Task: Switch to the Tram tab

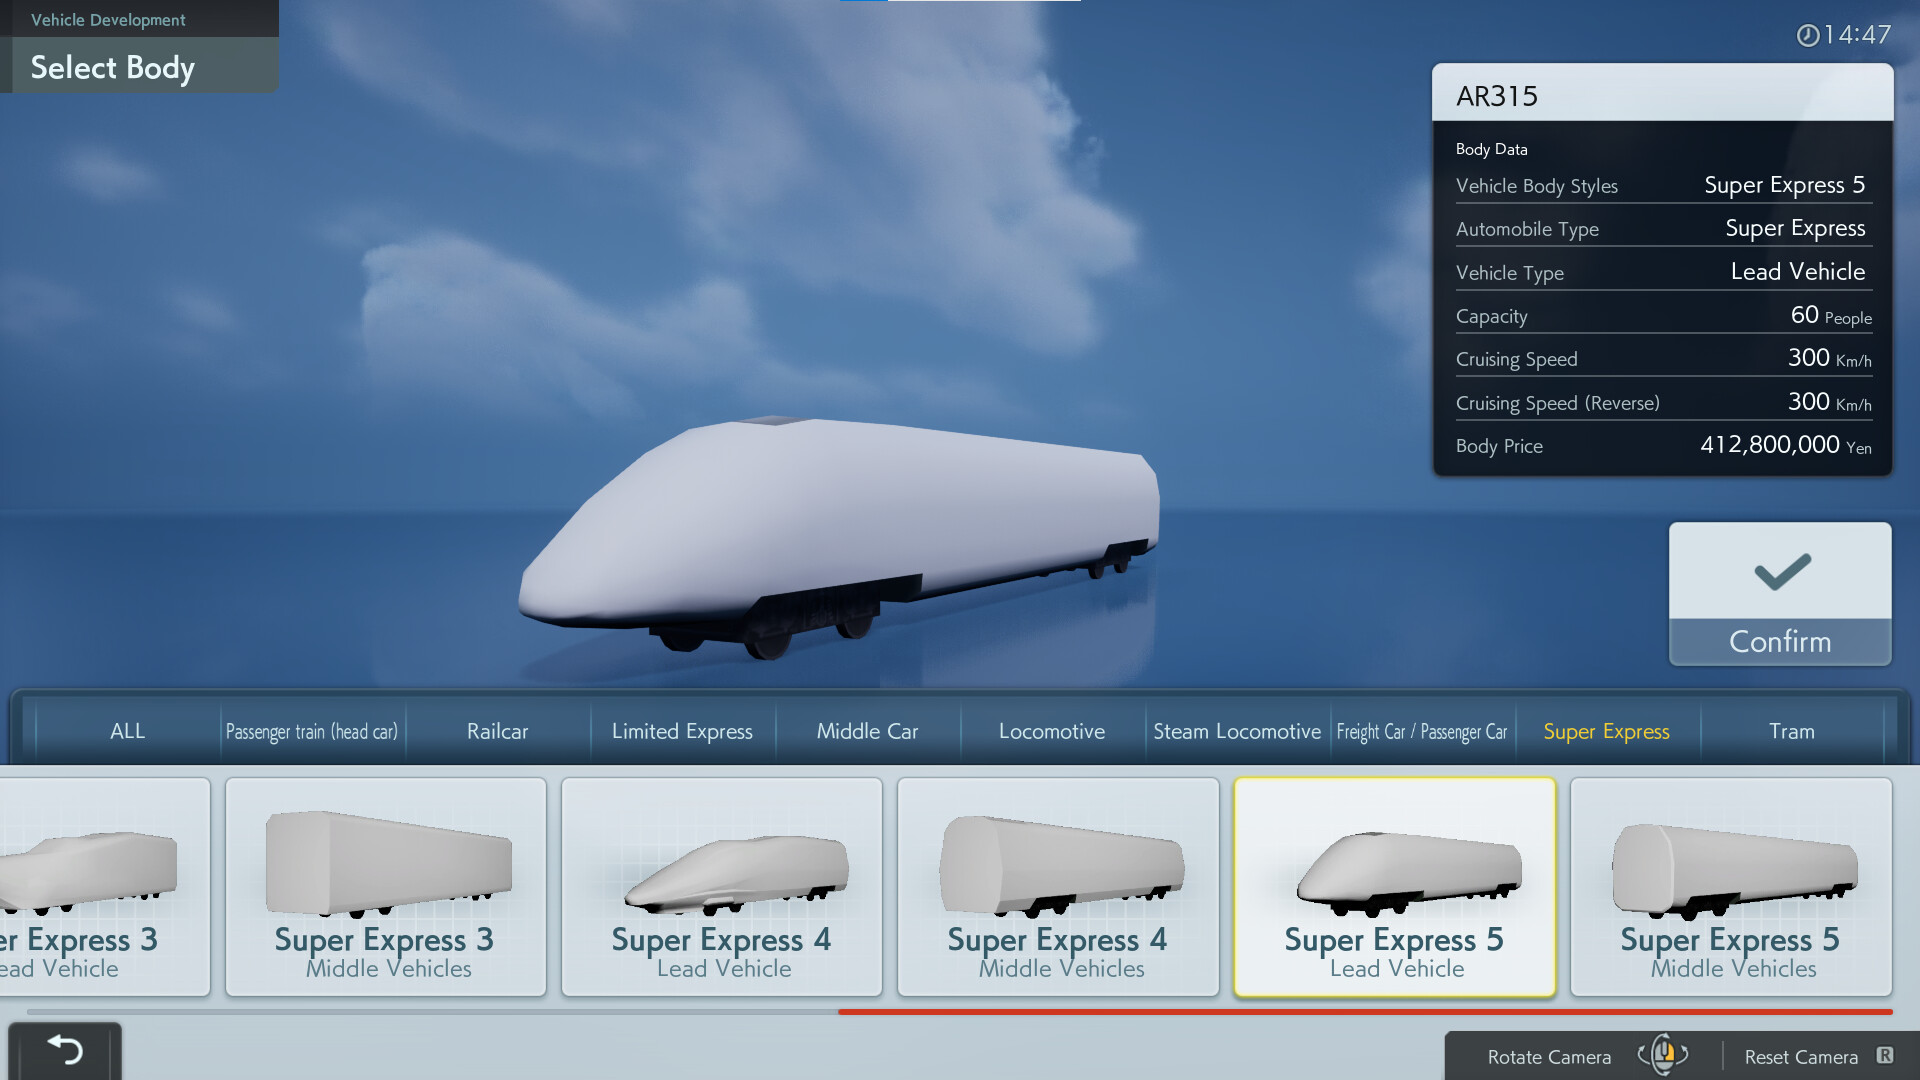Action: (x=1791, y=731)
